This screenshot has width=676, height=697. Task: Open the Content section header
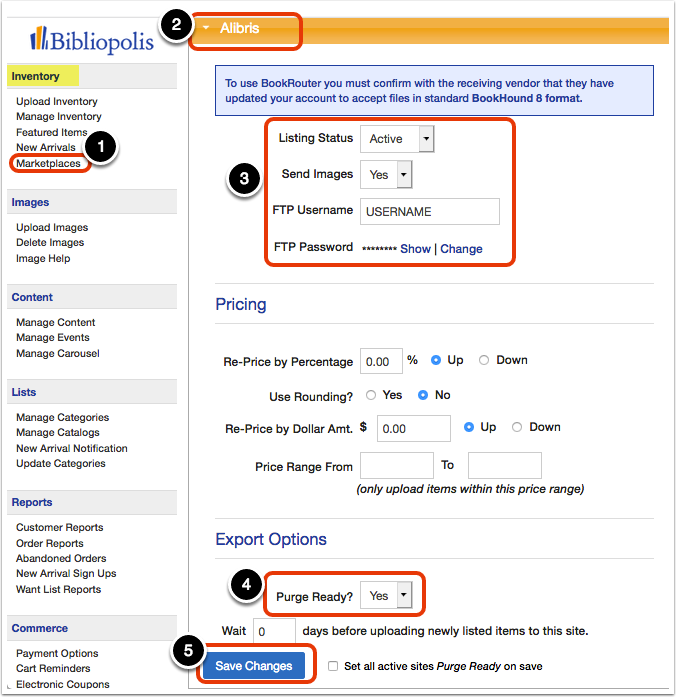pyautogui.click(x=92, y=297)
